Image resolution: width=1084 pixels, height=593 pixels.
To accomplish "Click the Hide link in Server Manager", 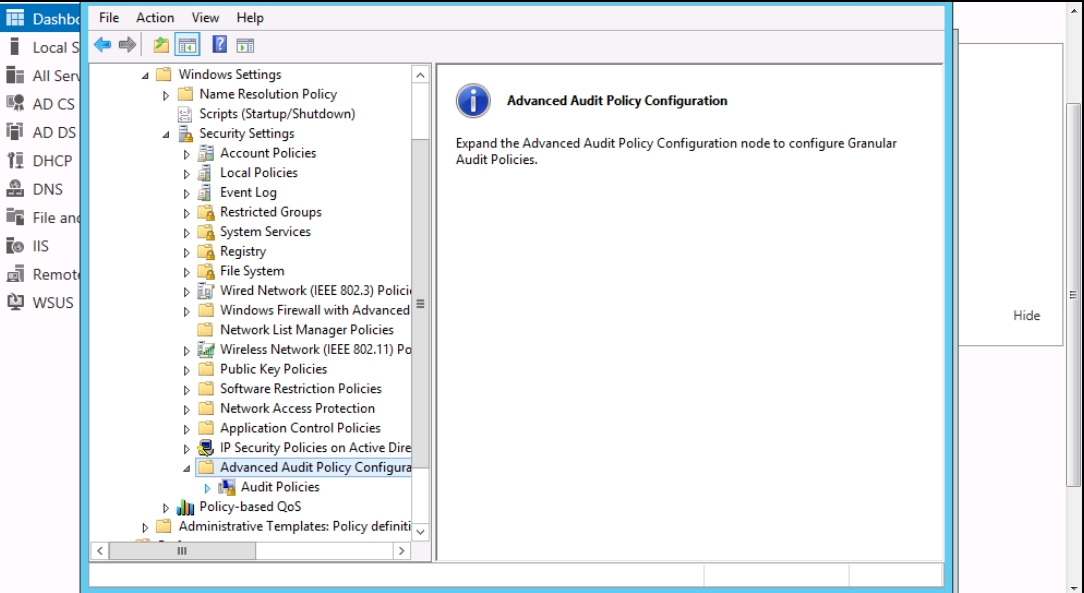I will (x=1026, y=315).
